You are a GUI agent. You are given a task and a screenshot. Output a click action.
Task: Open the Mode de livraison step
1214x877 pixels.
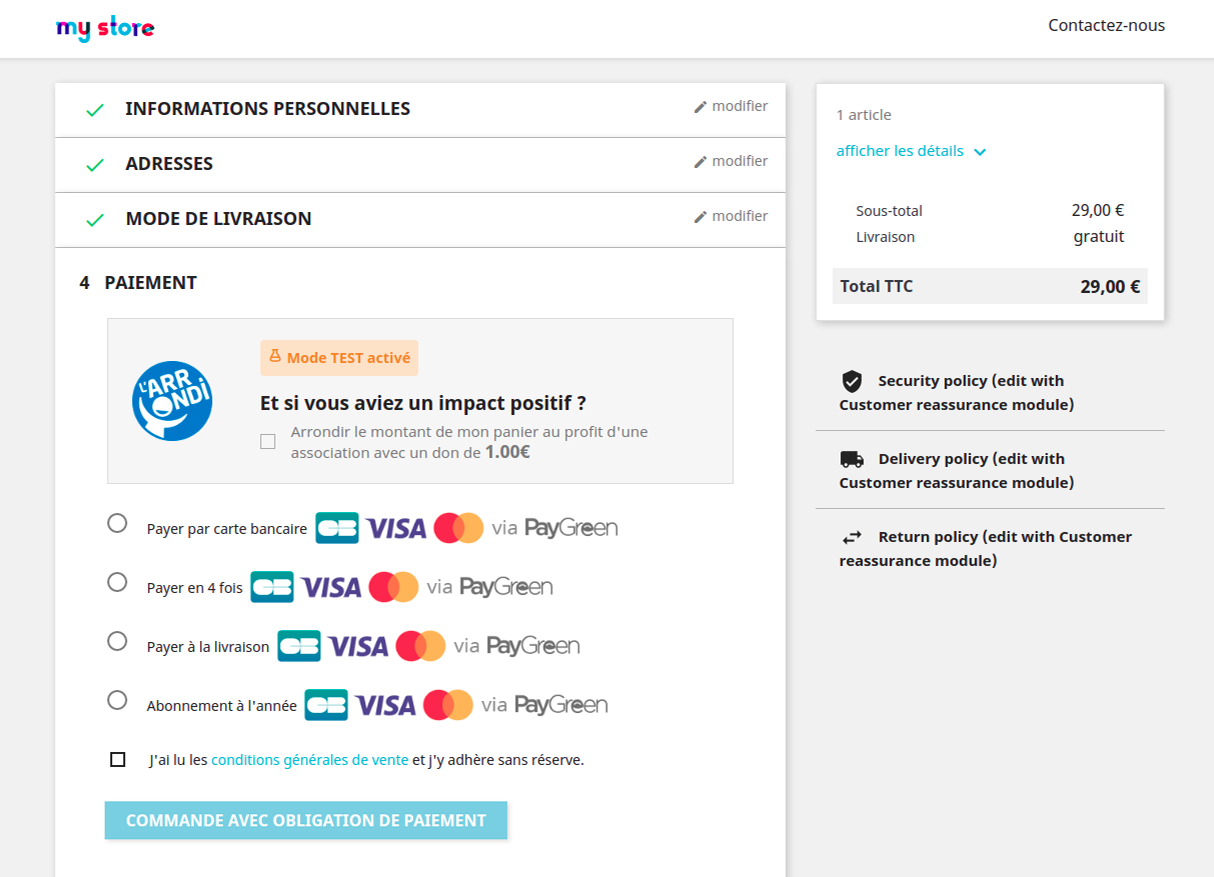click(218, 219)
